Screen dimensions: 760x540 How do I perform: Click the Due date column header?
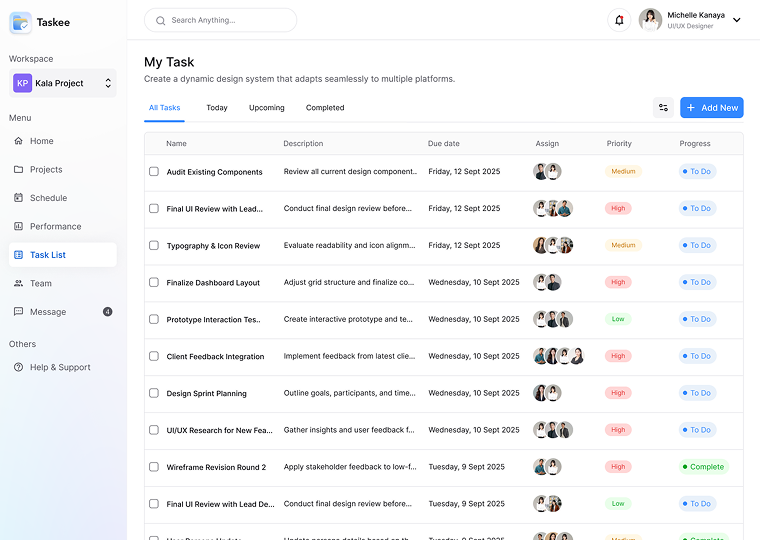443,143
